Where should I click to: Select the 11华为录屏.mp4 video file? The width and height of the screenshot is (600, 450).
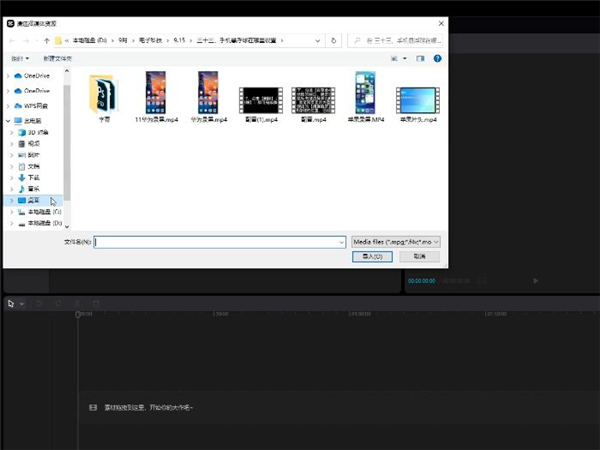156,97
